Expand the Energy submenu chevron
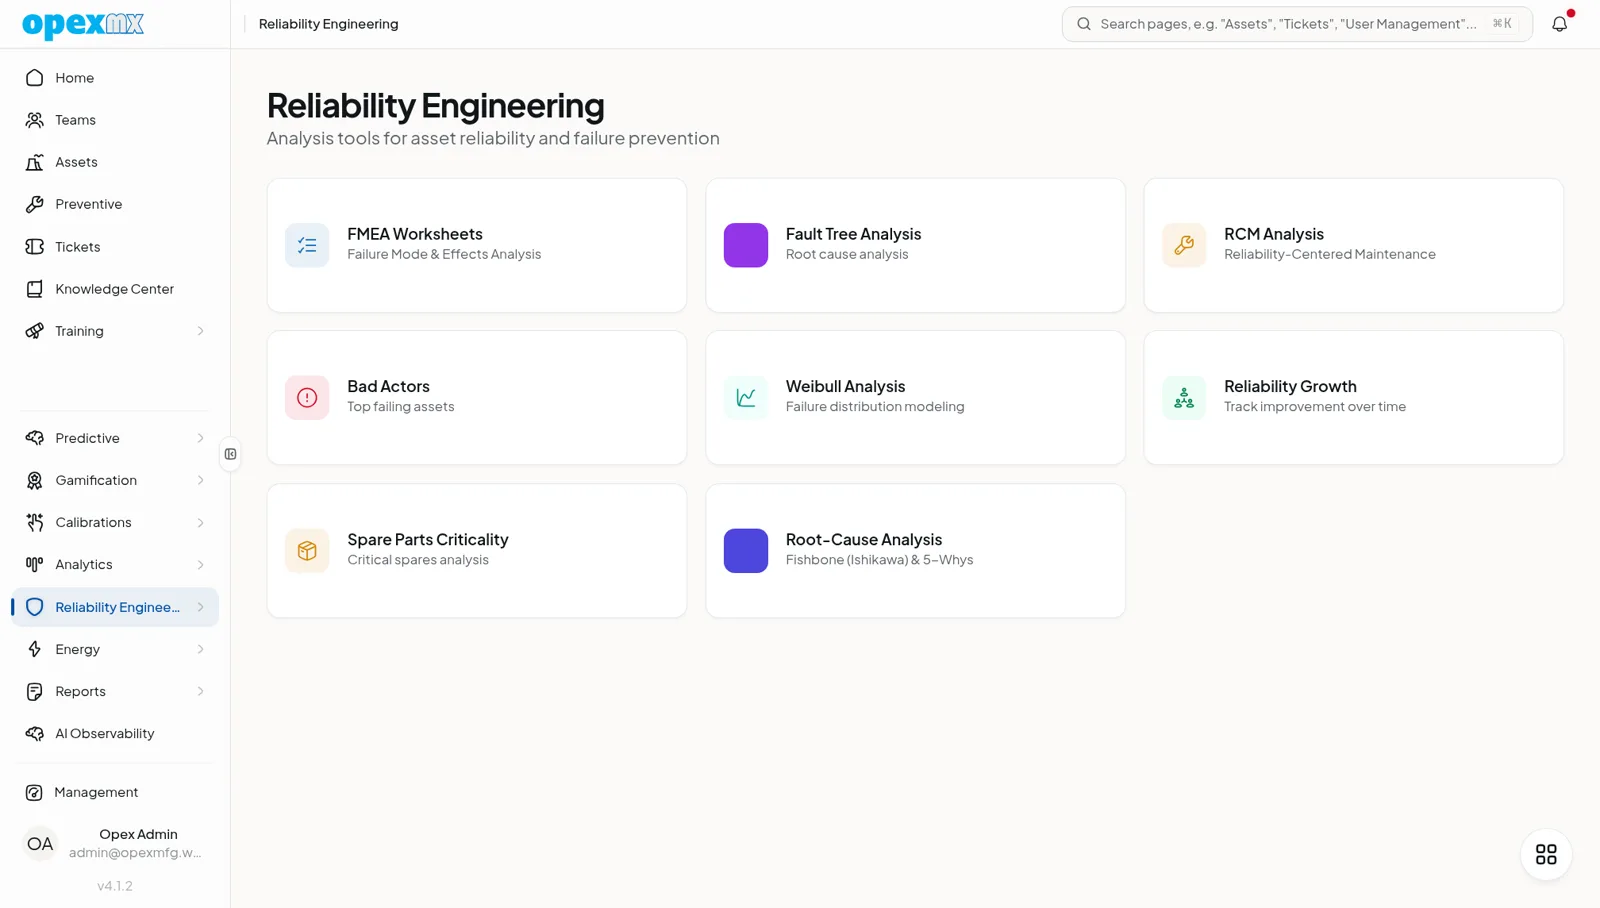1600x908 pixels. 200,649
